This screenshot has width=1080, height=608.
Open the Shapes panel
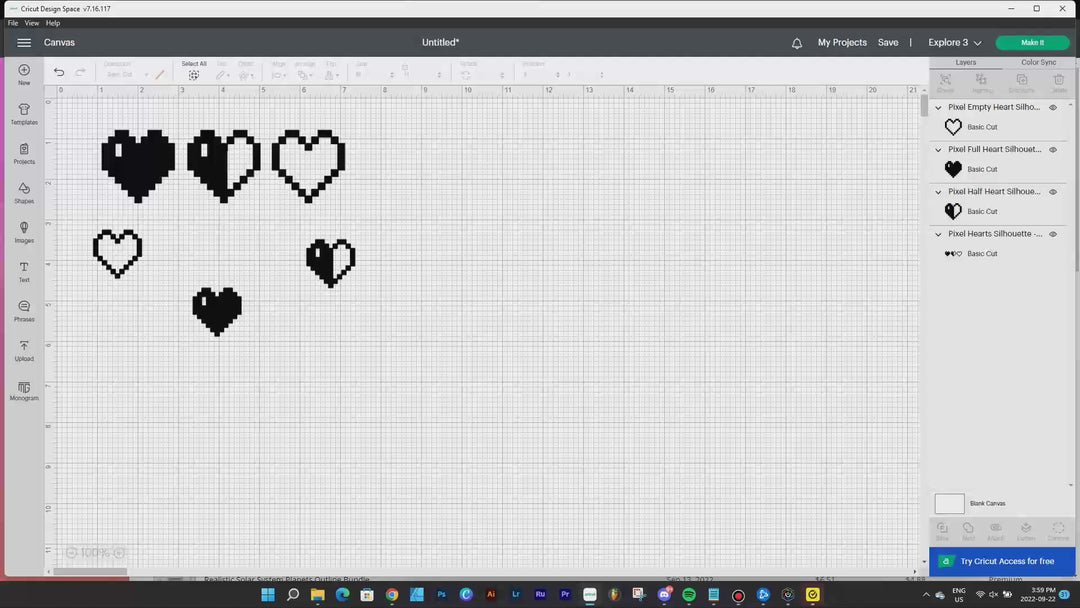(x=23, y=192)
